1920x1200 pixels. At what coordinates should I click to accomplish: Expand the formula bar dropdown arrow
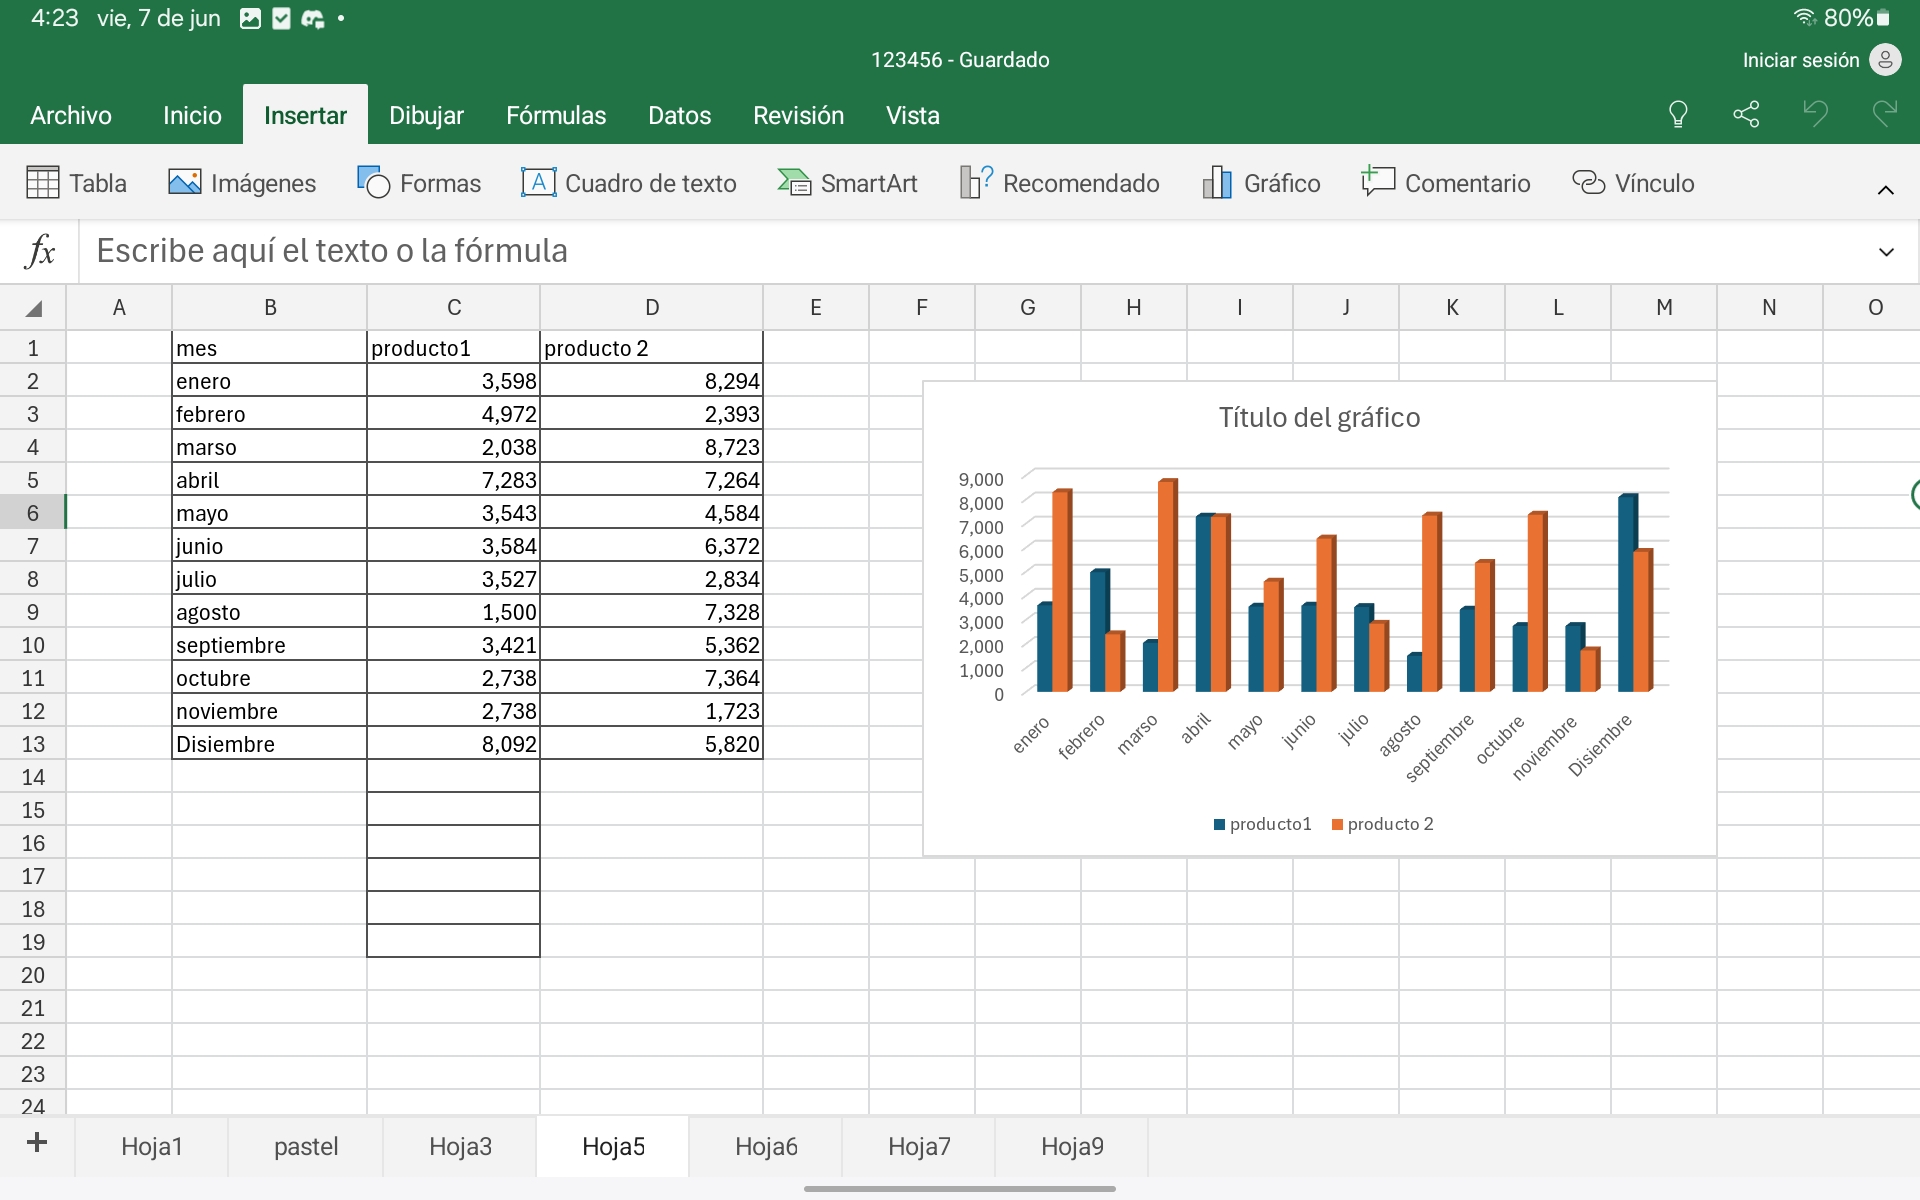[x=1885, y=252]
